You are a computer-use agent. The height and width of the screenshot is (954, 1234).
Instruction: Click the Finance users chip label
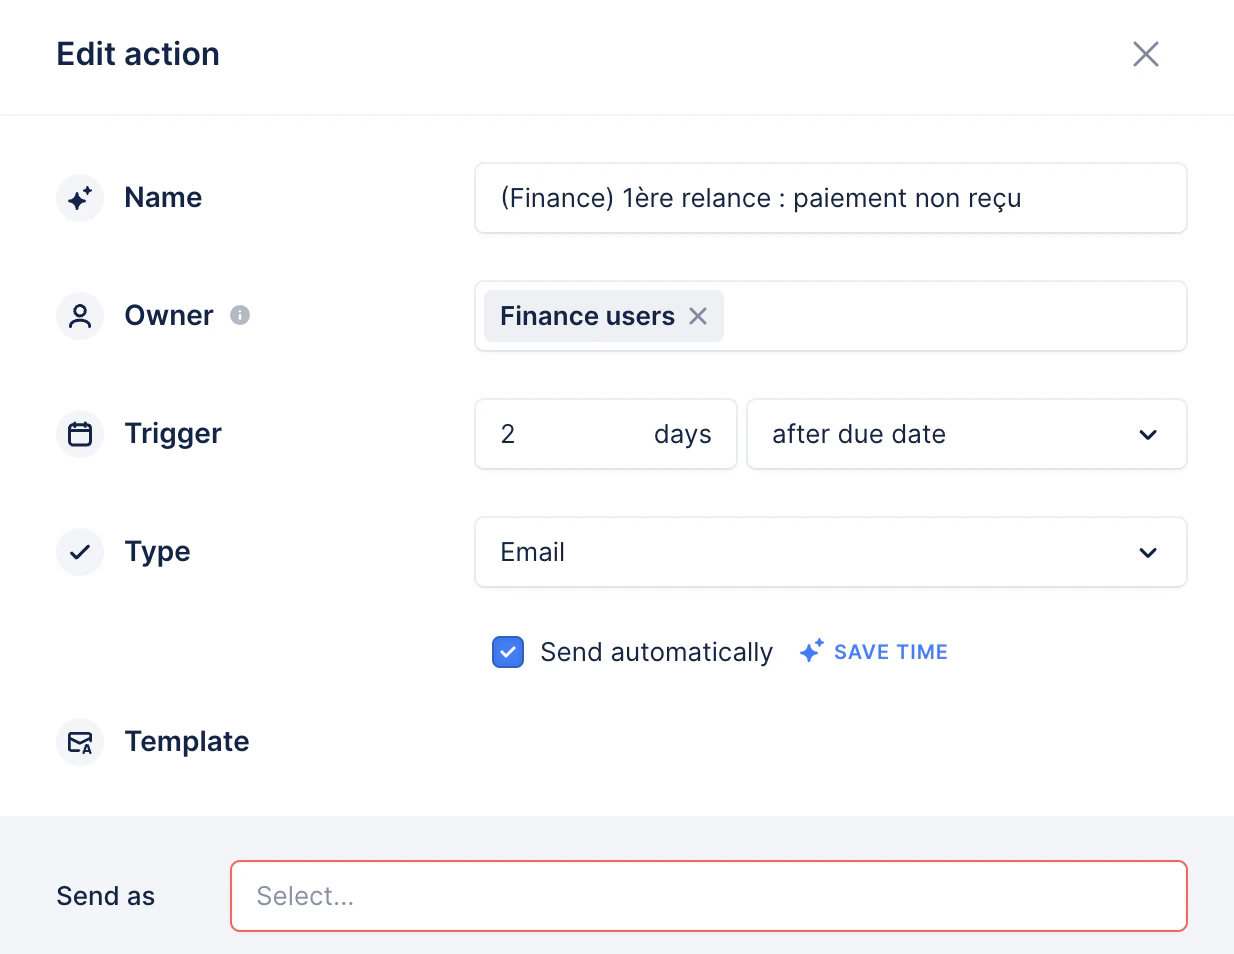(x=587, y=316)
